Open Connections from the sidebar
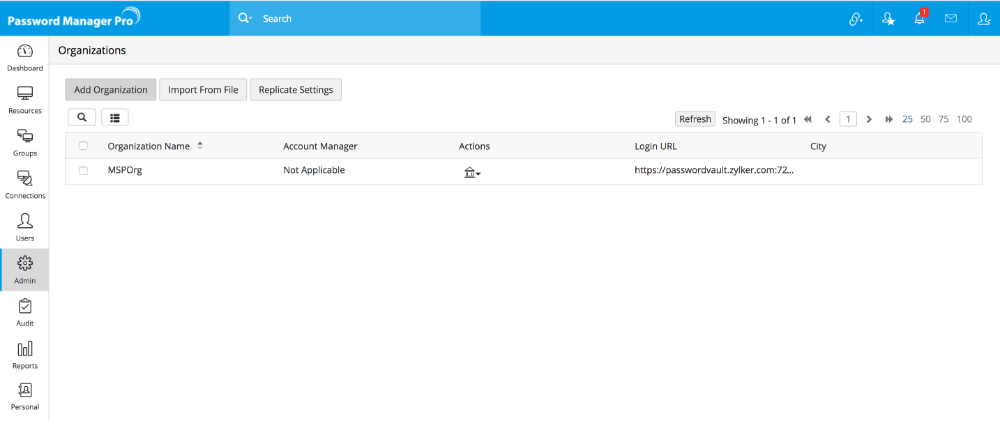The image size is (1000, 421). (x=24, y=179)
